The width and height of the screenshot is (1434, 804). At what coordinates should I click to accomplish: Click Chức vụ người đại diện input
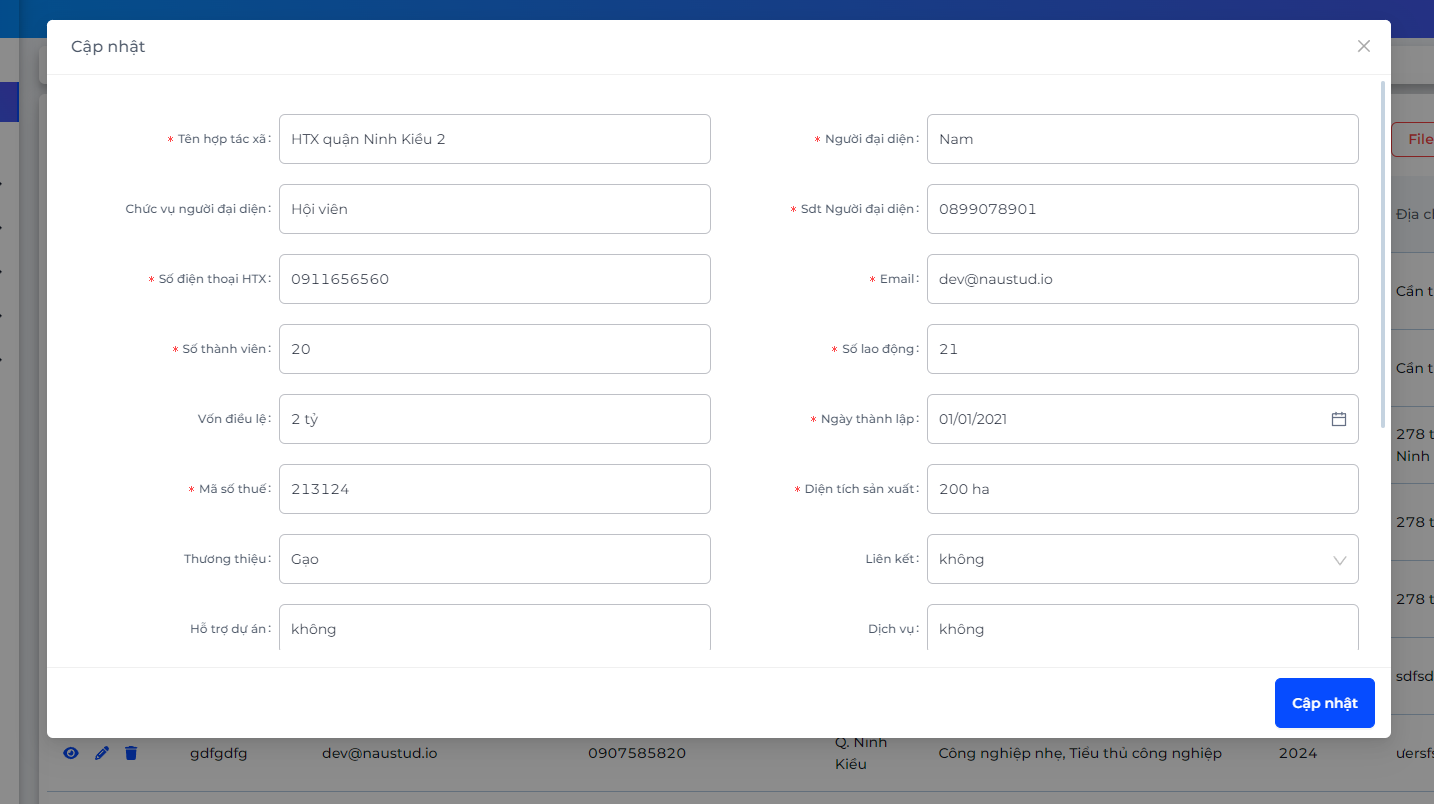495,209
